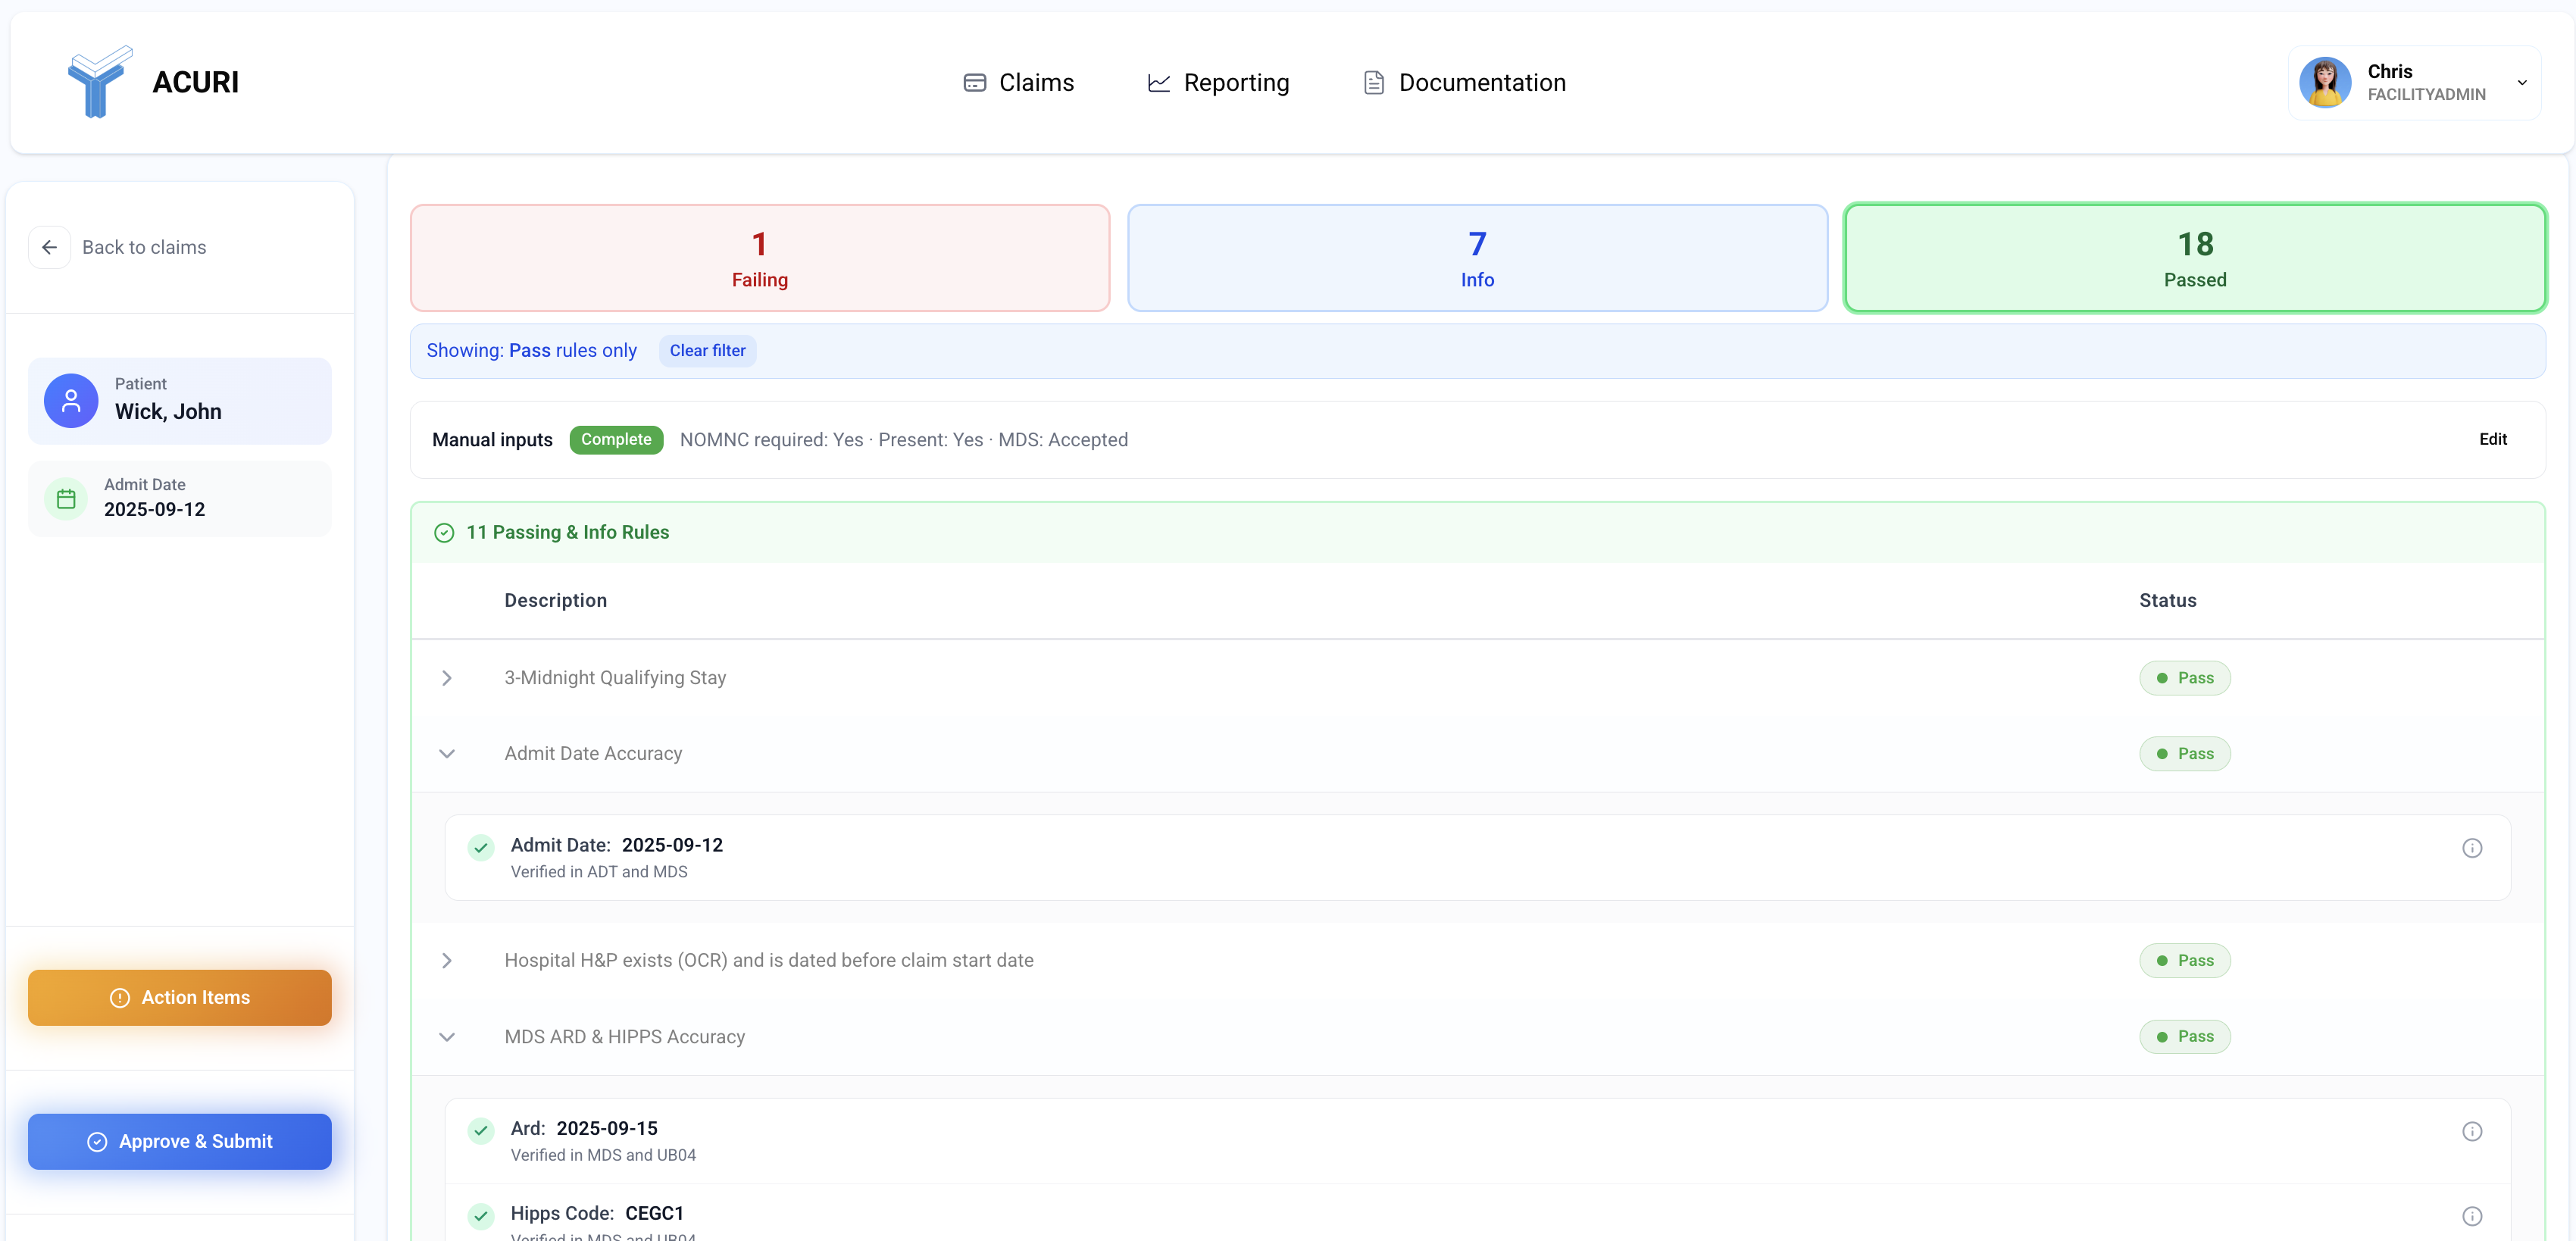Click the ACURI logo icon

pos(99,82)
